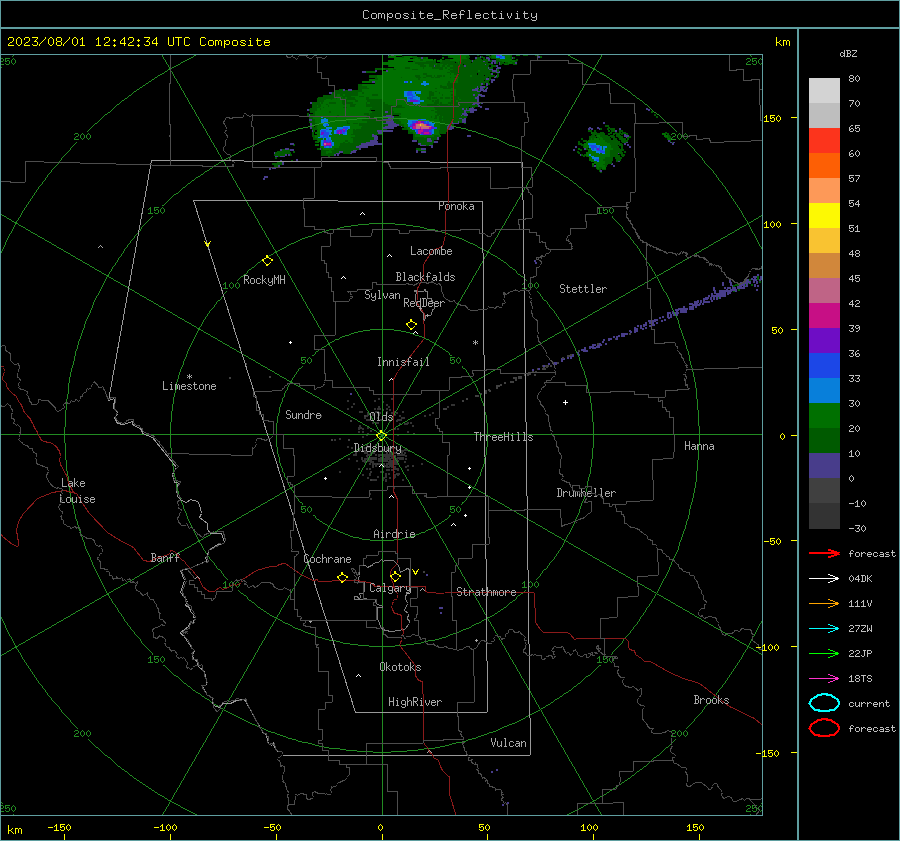The height and width of the screenshot is (841, 900).
Task: Click the Limestone label
Action: (x=189, y=386)
